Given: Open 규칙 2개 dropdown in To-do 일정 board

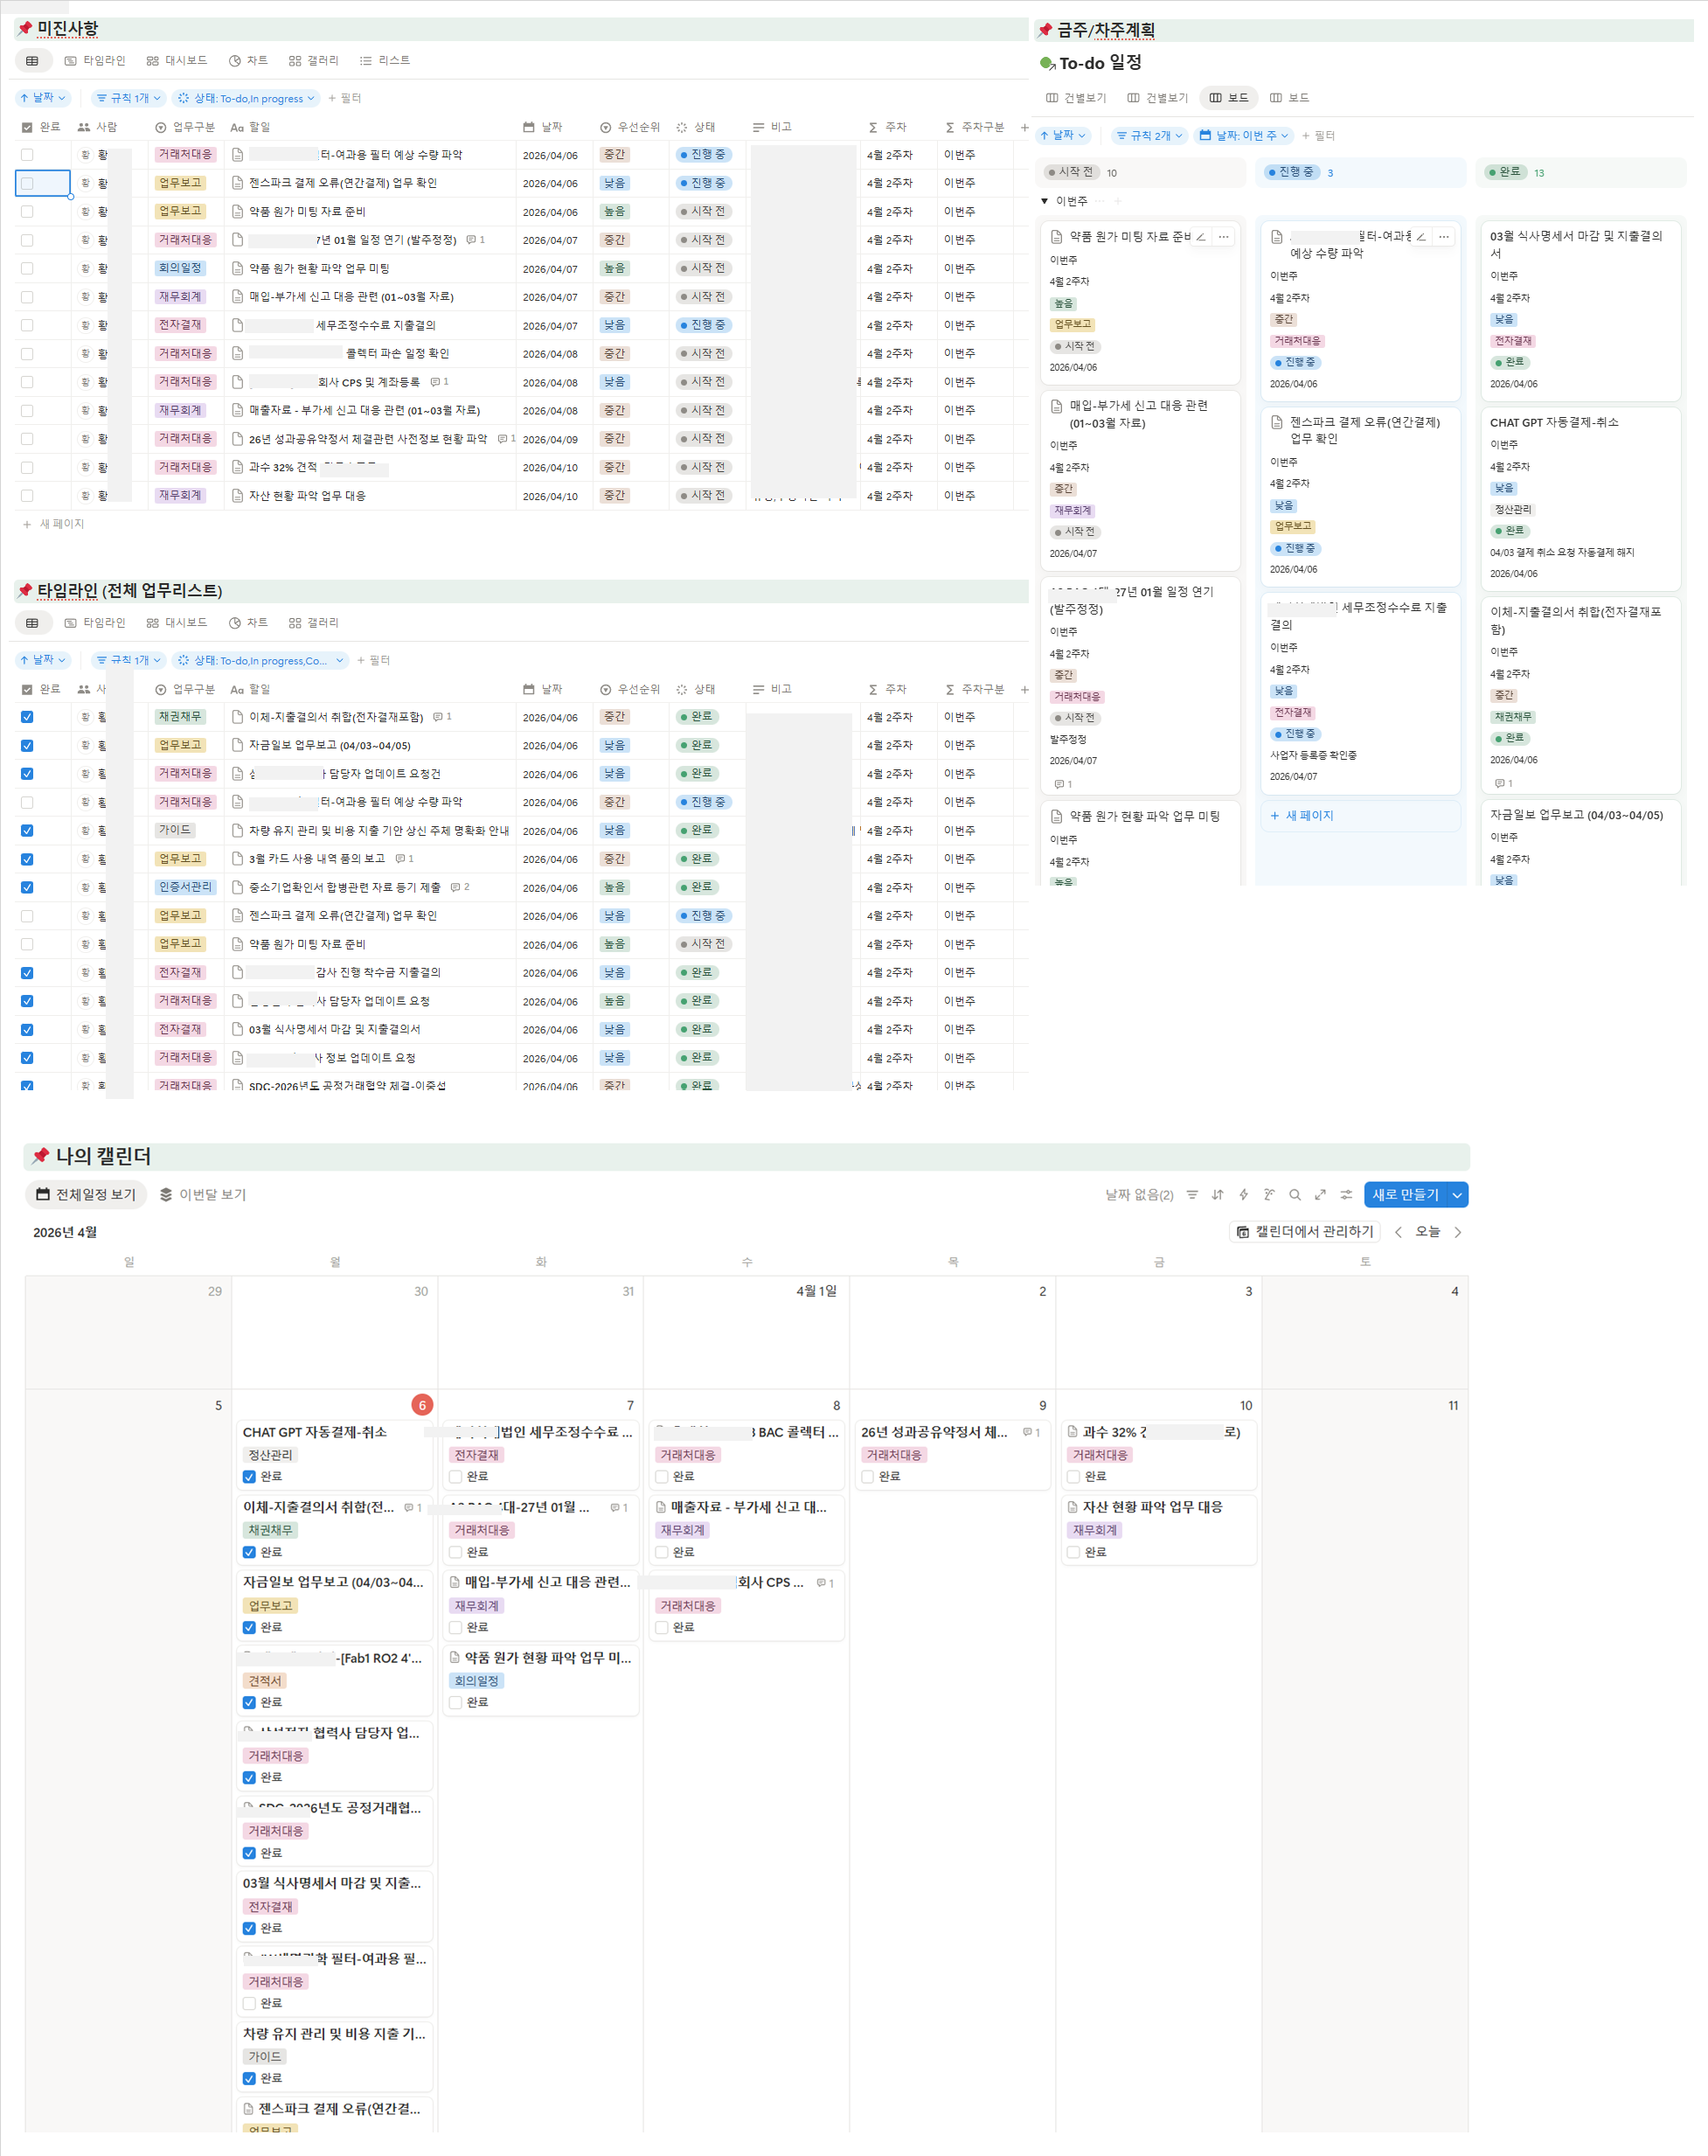Looking at the screenshot, I should 1149,135.
